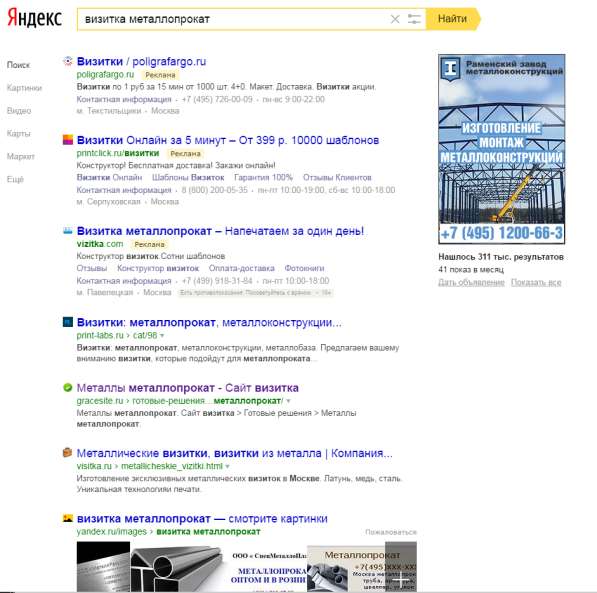Click the vizitka.com result favicon
Image resolution: width=597 pixels, height=593 pixels.
click(68, 230)
